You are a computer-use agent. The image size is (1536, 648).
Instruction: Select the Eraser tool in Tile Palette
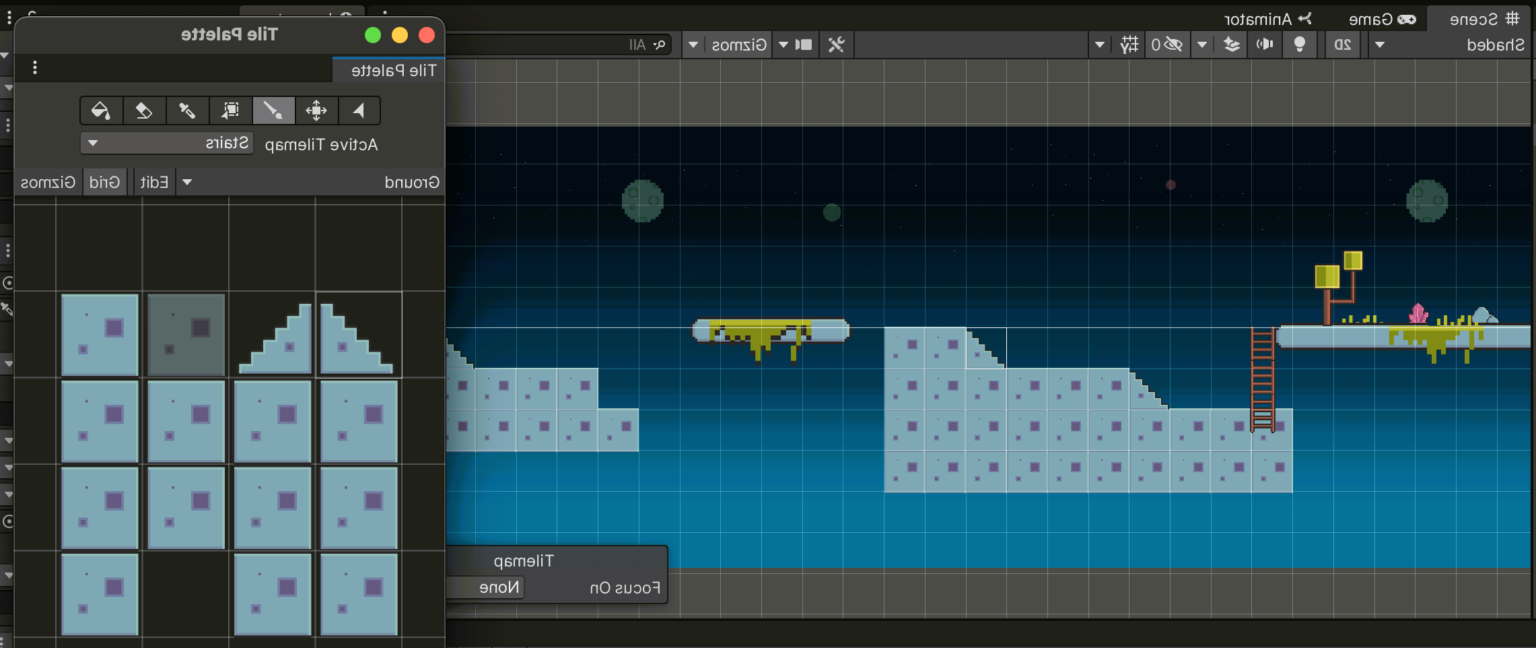coord(144,110)
